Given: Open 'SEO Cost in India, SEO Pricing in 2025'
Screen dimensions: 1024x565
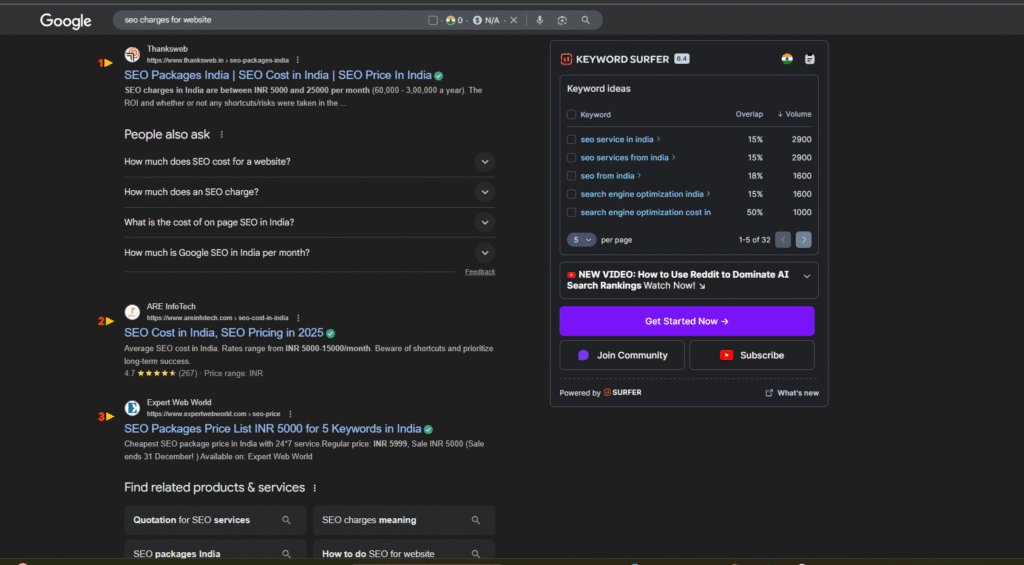Looking at the screenshot, I should tap(223, 332).
